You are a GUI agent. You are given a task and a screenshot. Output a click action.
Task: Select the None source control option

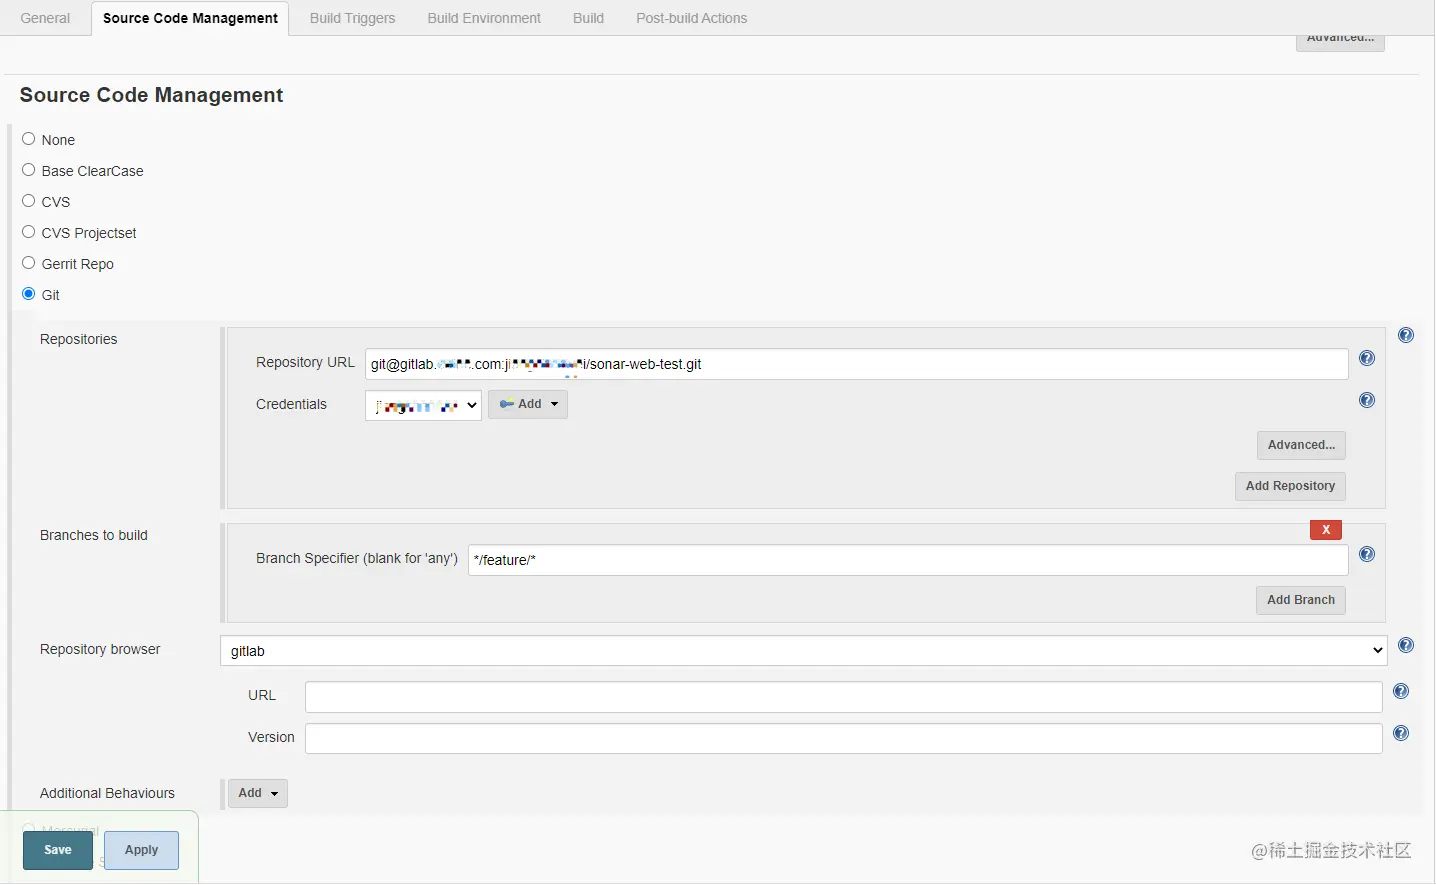click(x=28, y=138)
